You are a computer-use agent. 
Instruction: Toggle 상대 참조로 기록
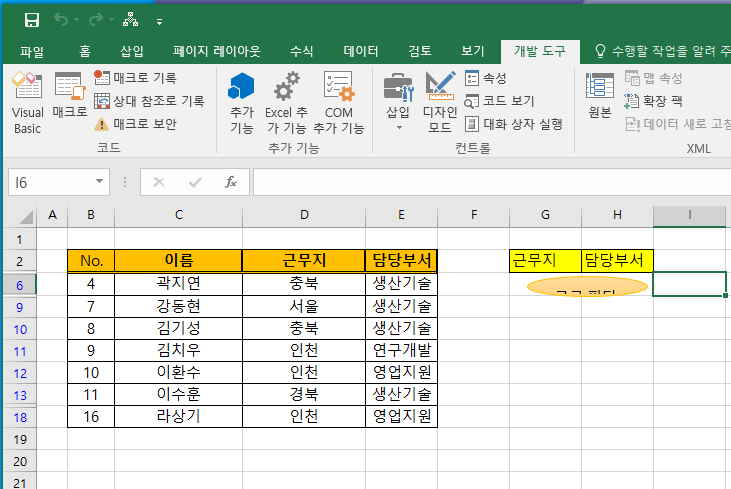pos(149,101)
